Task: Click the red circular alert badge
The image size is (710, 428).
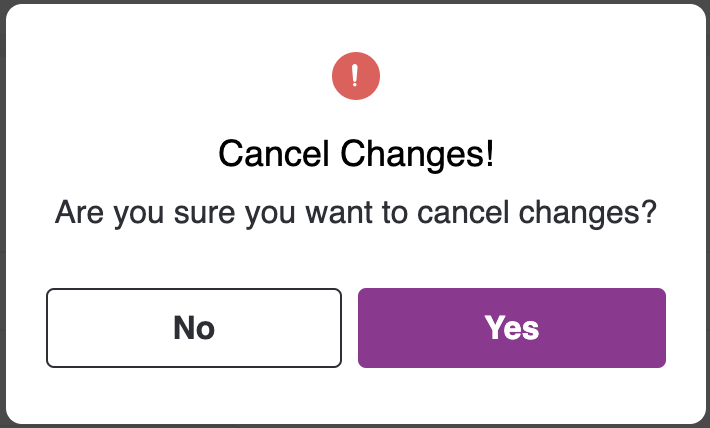Action: tap(356, 76)
